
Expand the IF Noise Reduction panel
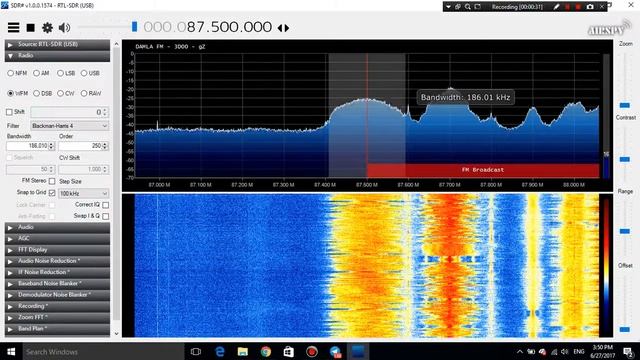58,272
